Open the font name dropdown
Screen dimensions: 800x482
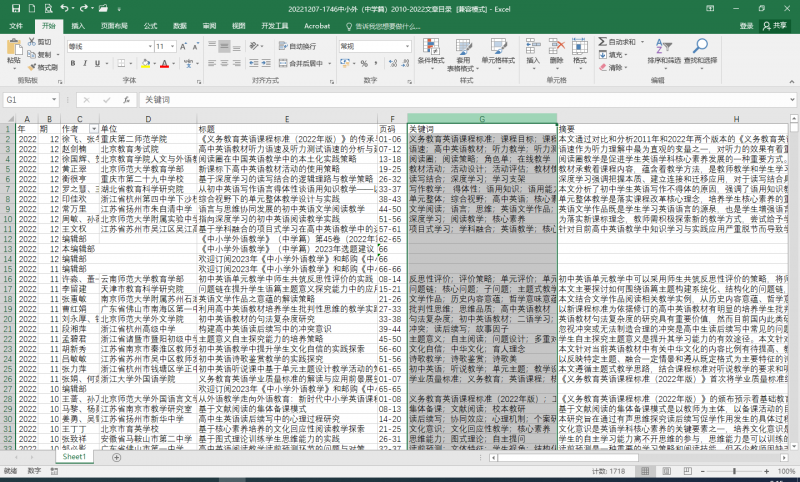150,46
